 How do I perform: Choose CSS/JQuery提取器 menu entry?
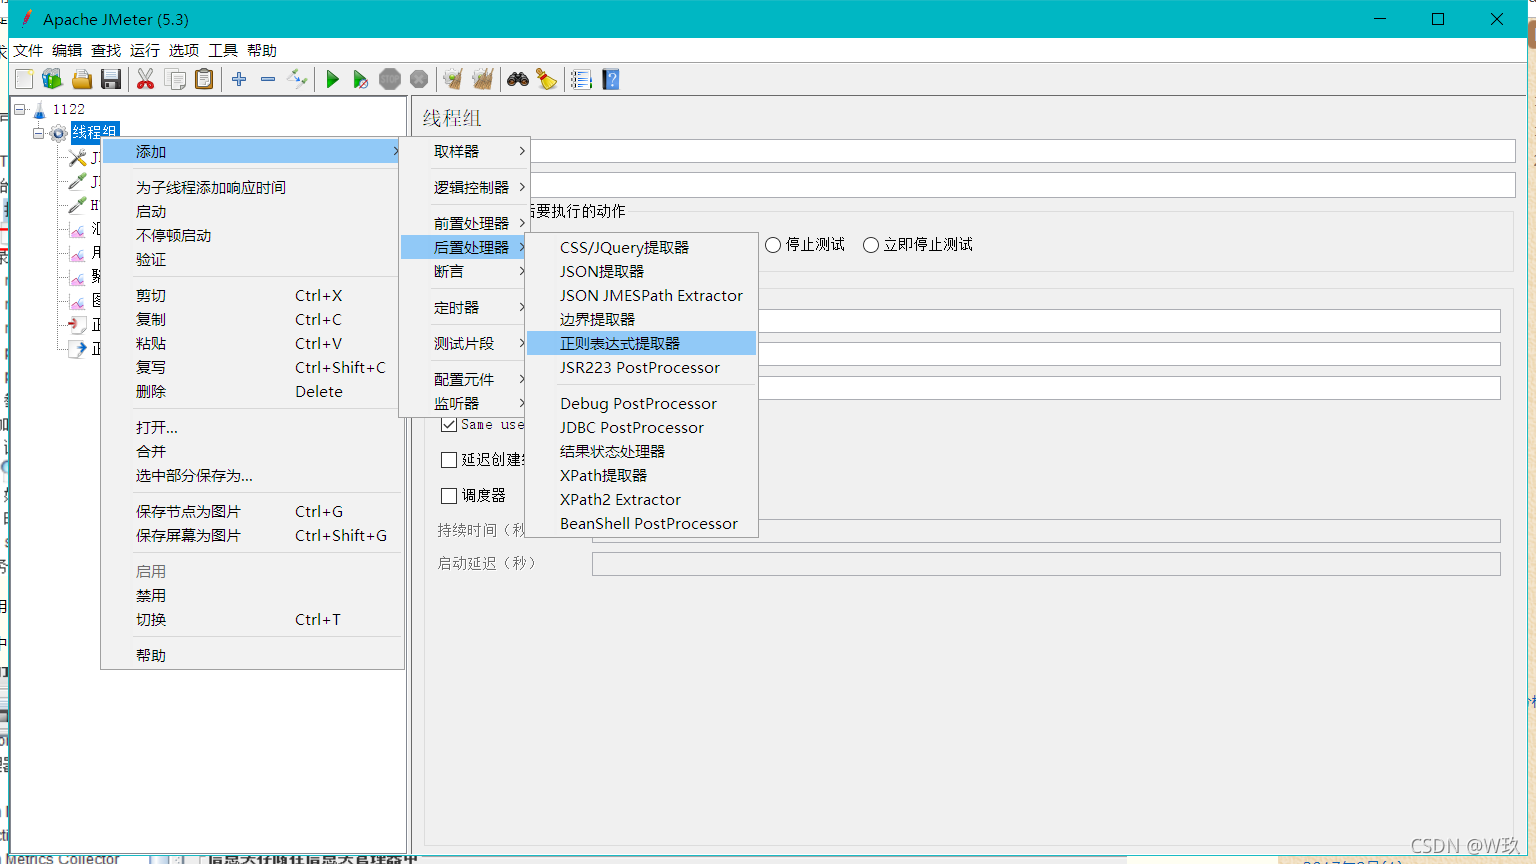point(641,247)
